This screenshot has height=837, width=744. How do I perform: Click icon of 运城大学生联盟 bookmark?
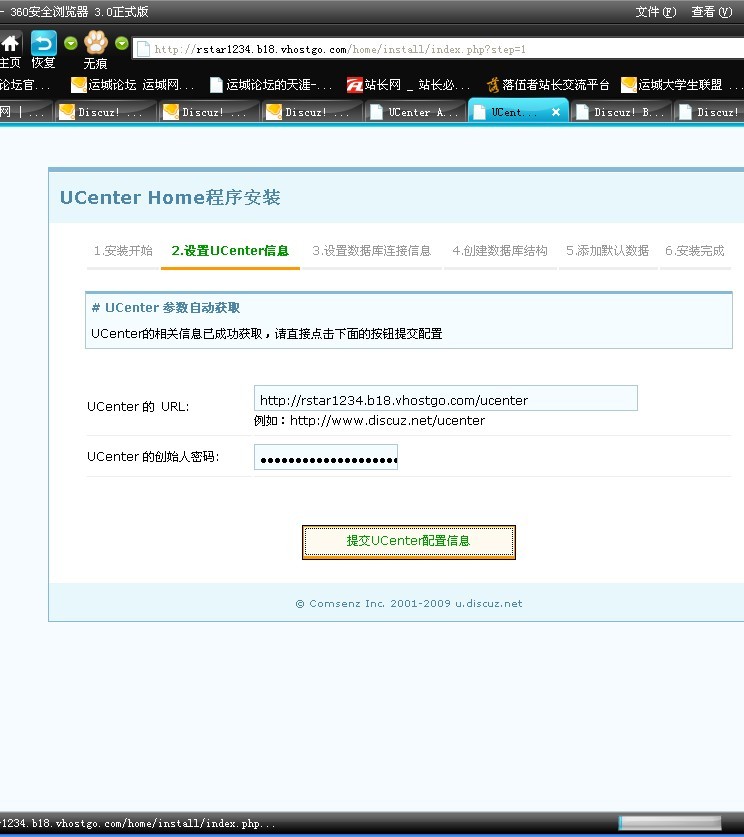coord(629,85)
